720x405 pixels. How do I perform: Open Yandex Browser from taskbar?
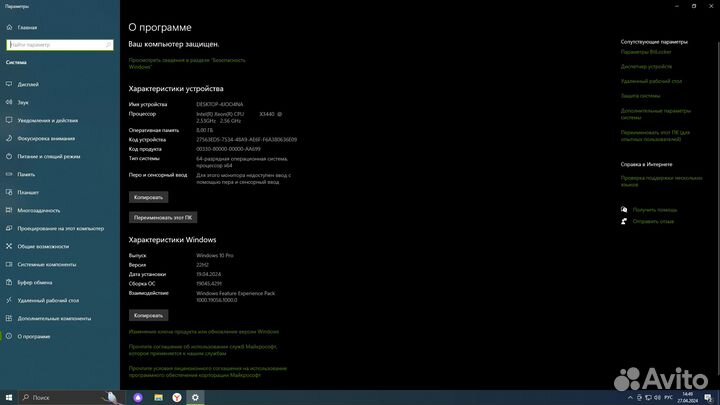point(177,398)
